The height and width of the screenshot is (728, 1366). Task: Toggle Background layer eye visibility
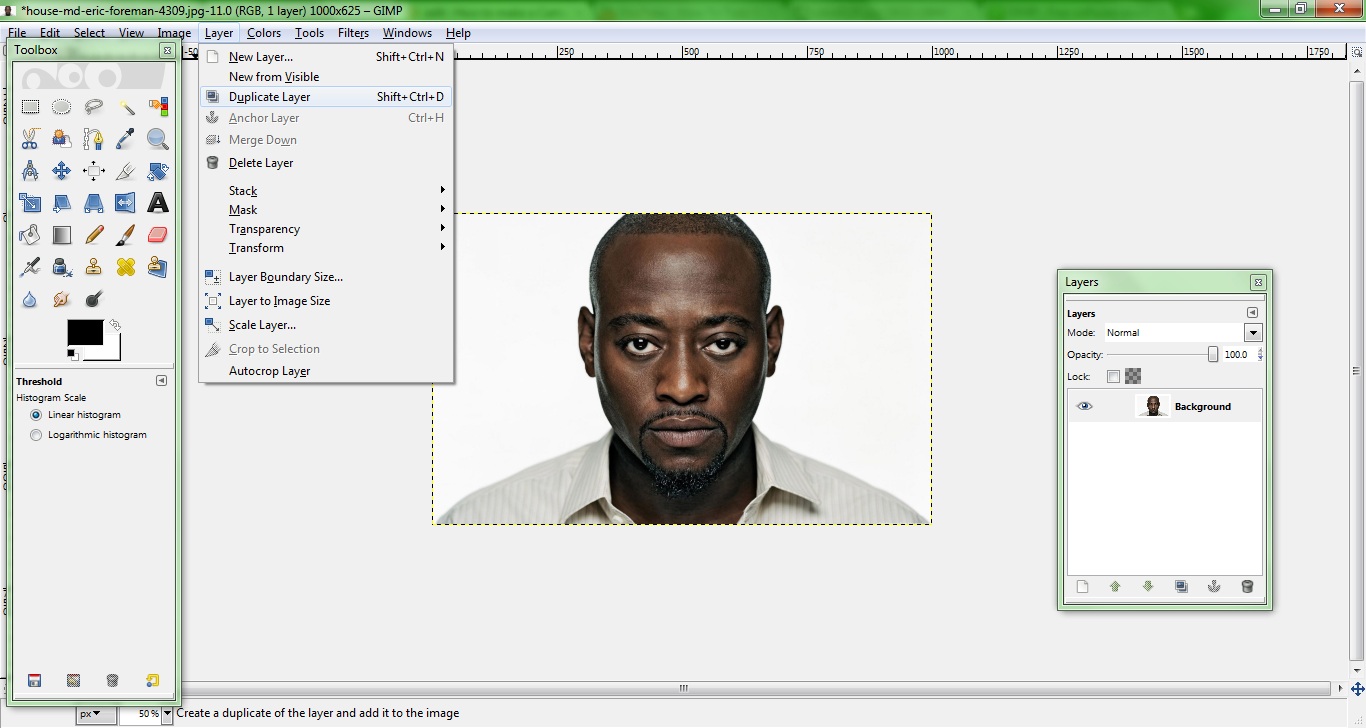(1085, 407)
